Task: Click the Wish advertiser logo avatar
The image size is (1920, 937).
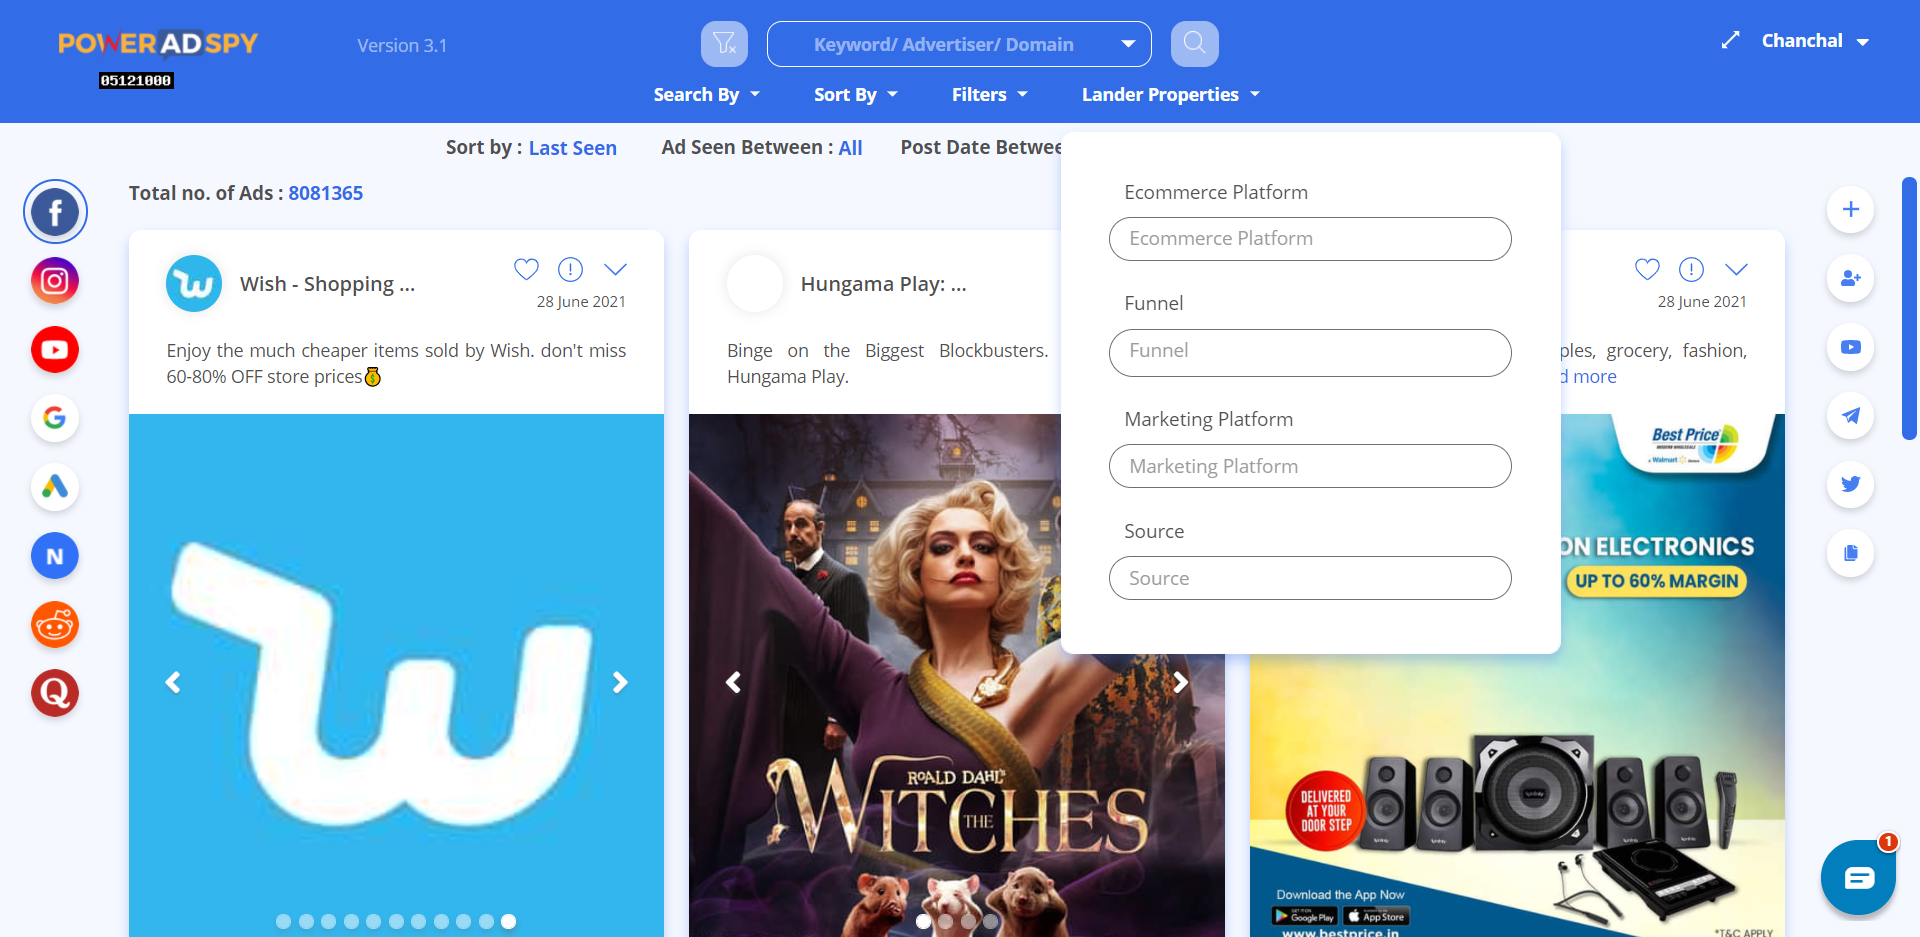Action: click(194, 284)
